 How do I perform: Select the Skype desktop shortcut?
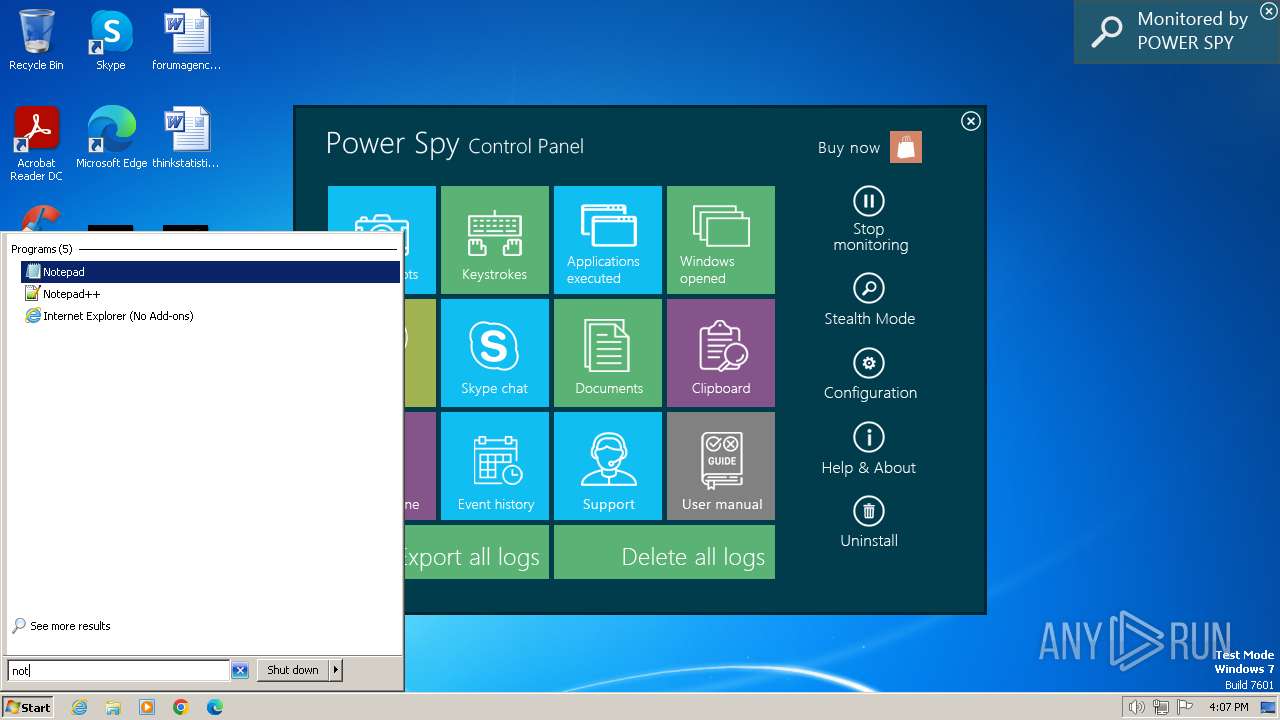pyautogui.click(x=110, y=40)
